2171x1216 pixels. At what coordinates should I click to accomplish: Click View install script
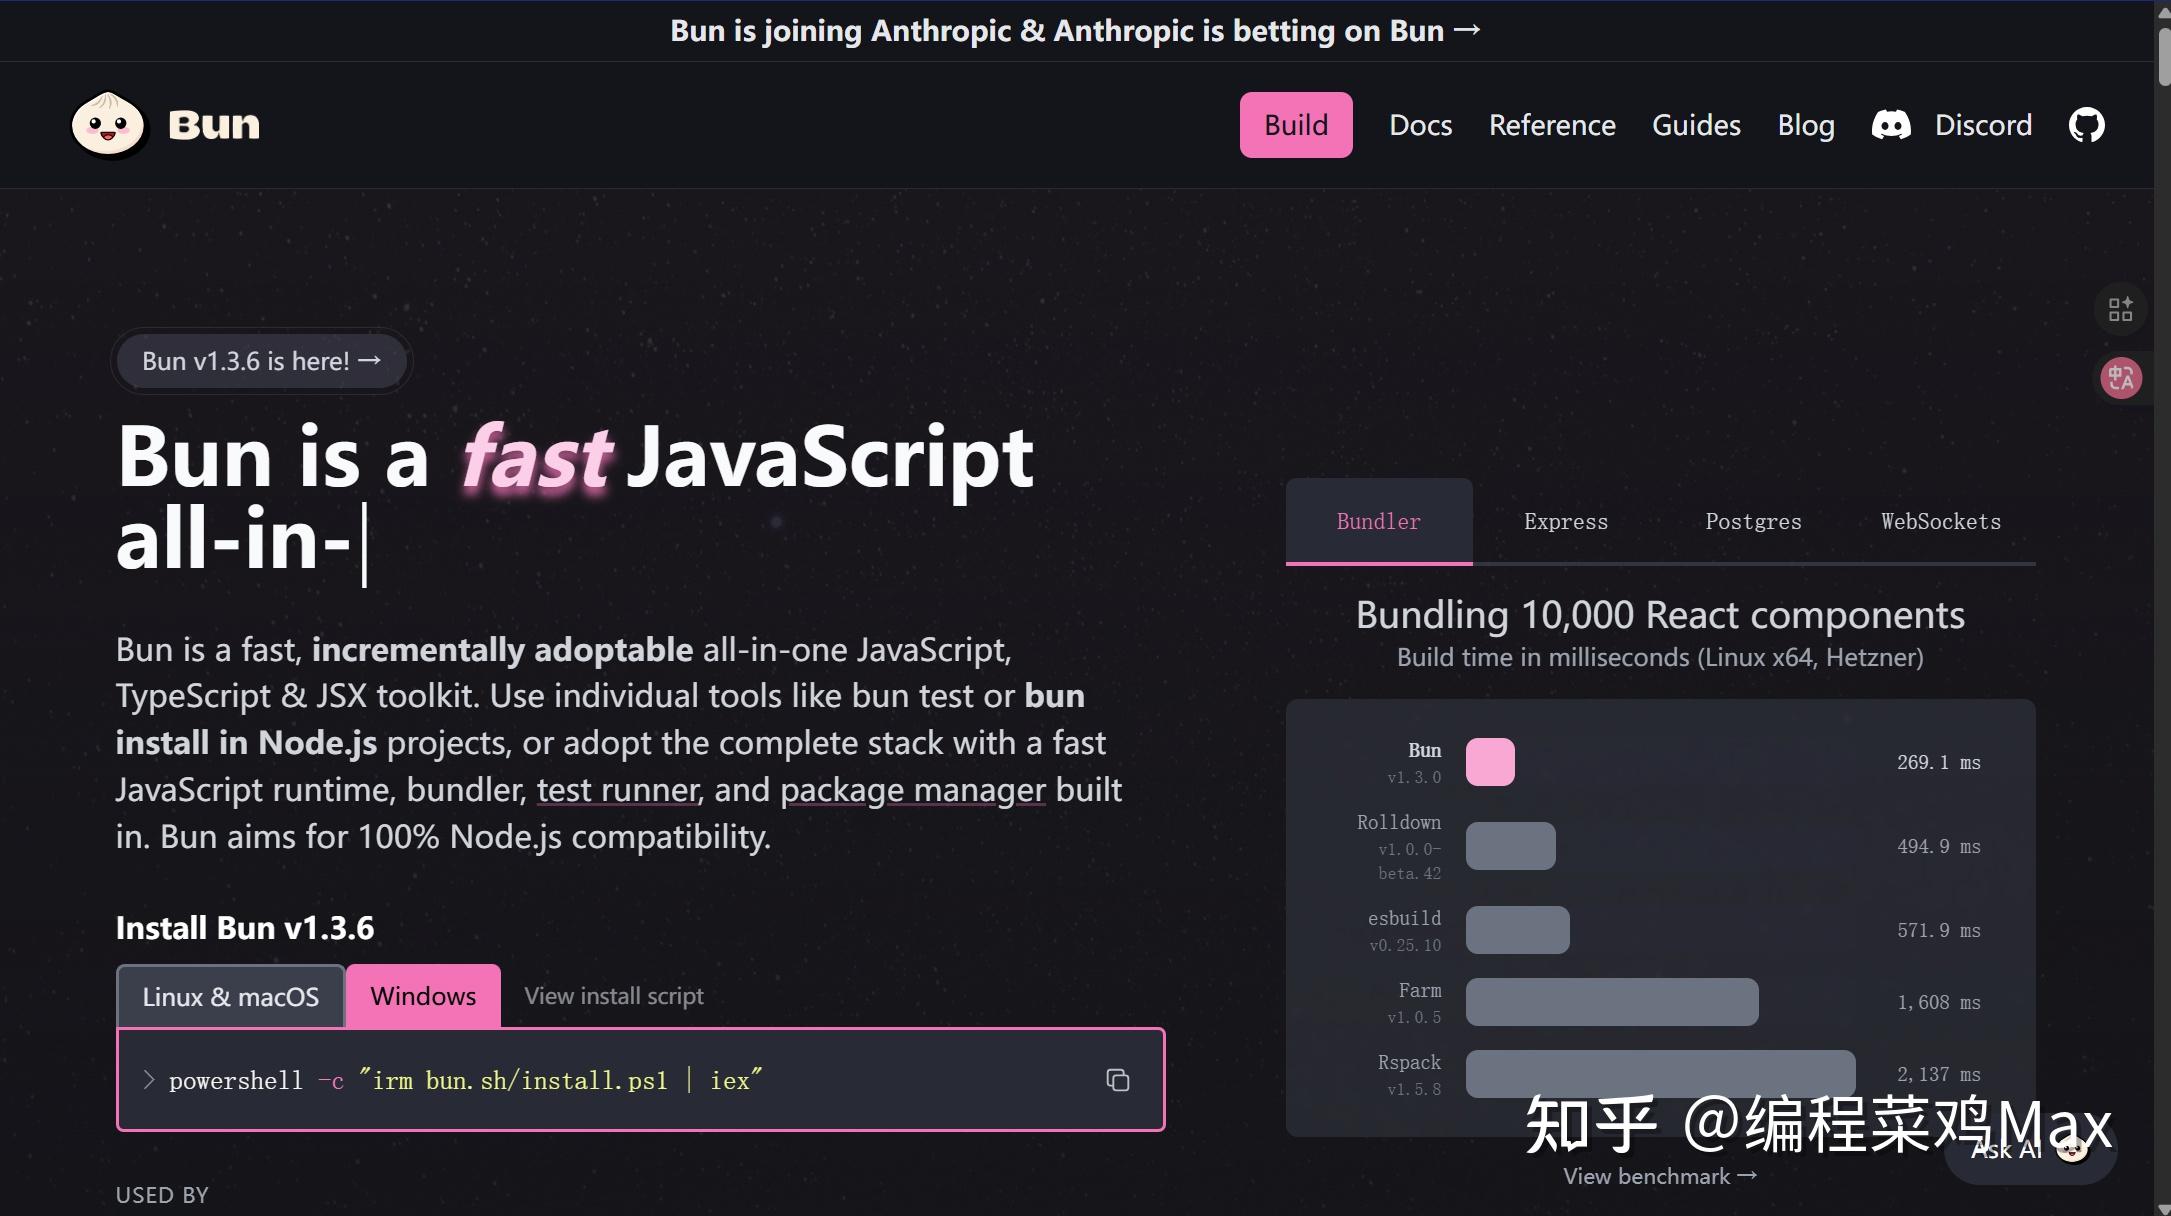(x=613, y=995)
